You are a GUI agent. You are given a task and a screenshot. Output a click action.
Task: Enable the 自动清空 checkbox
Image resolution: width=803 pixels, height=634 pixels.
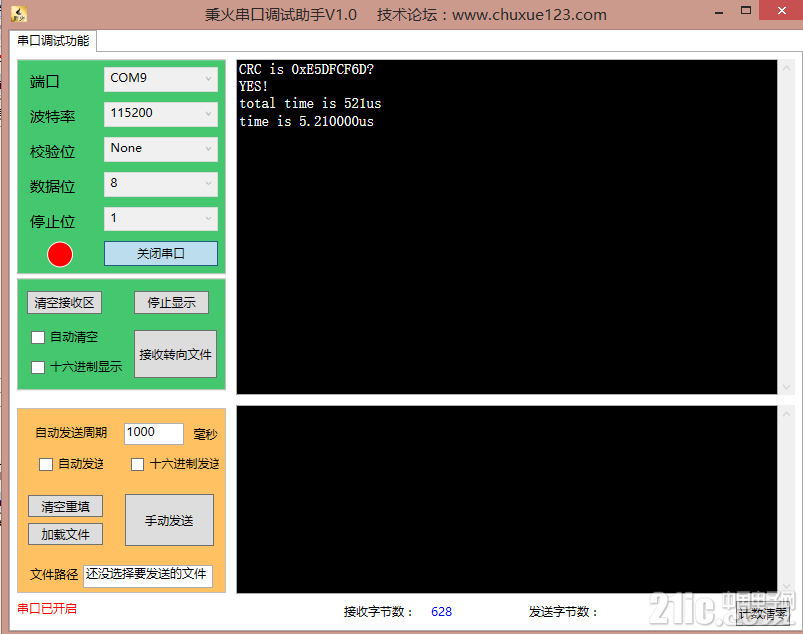pos(38,337)
